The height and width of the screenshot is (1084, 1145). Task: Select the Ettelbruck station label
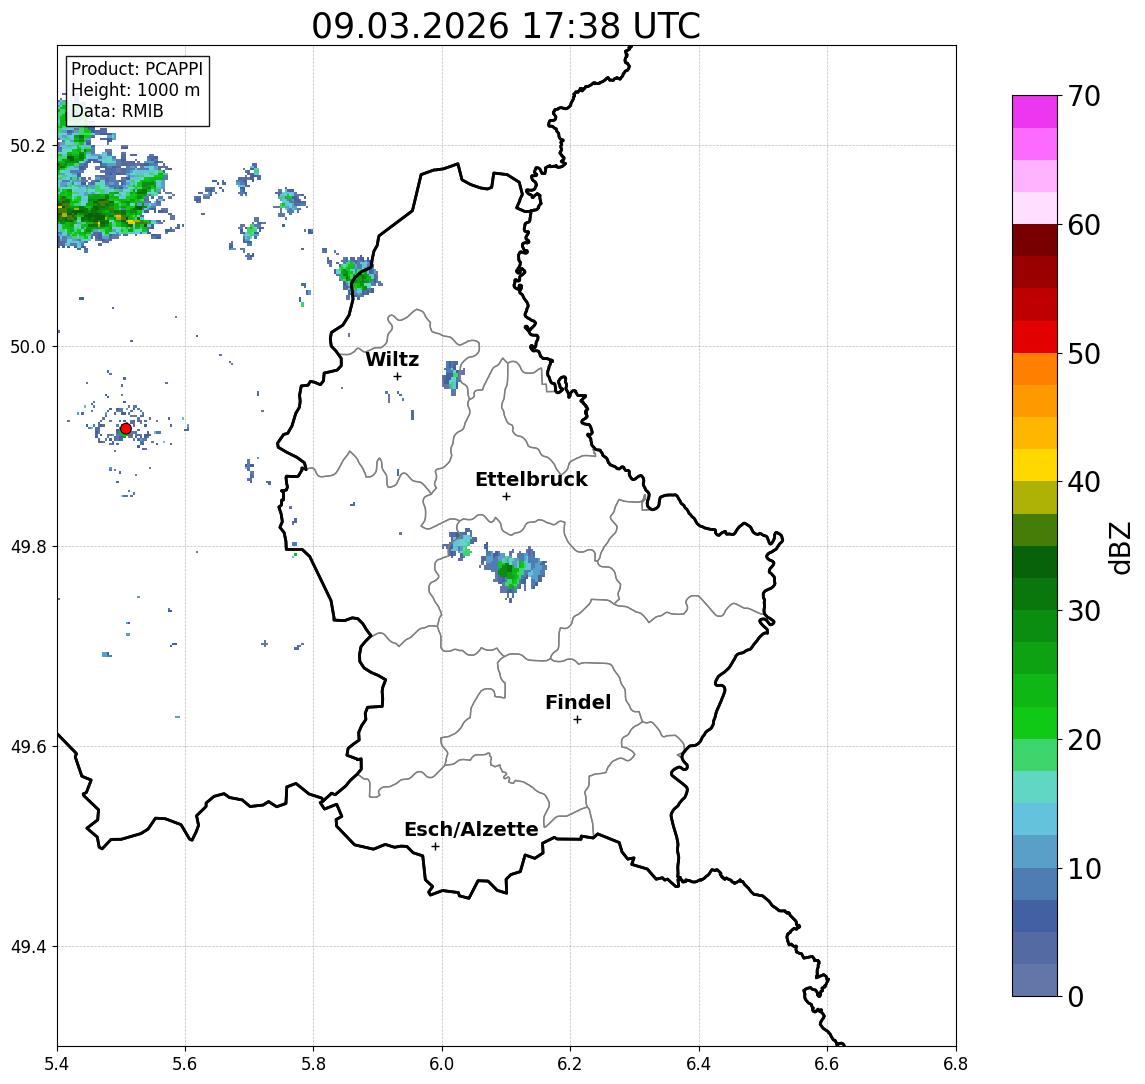[x=531, y=479]
